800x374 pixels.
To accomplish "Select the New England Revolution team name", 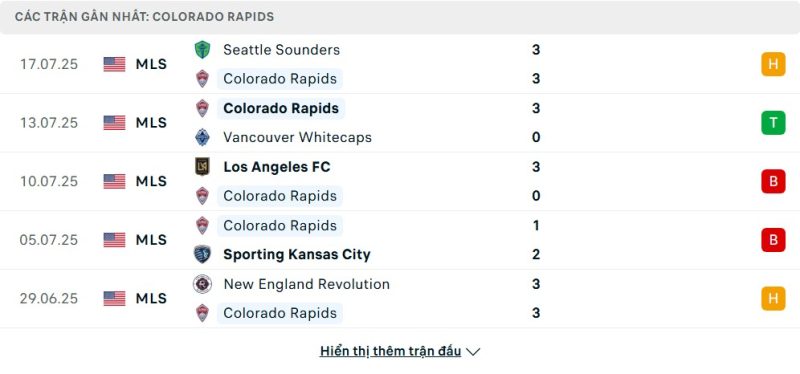I will click(307, 284).
